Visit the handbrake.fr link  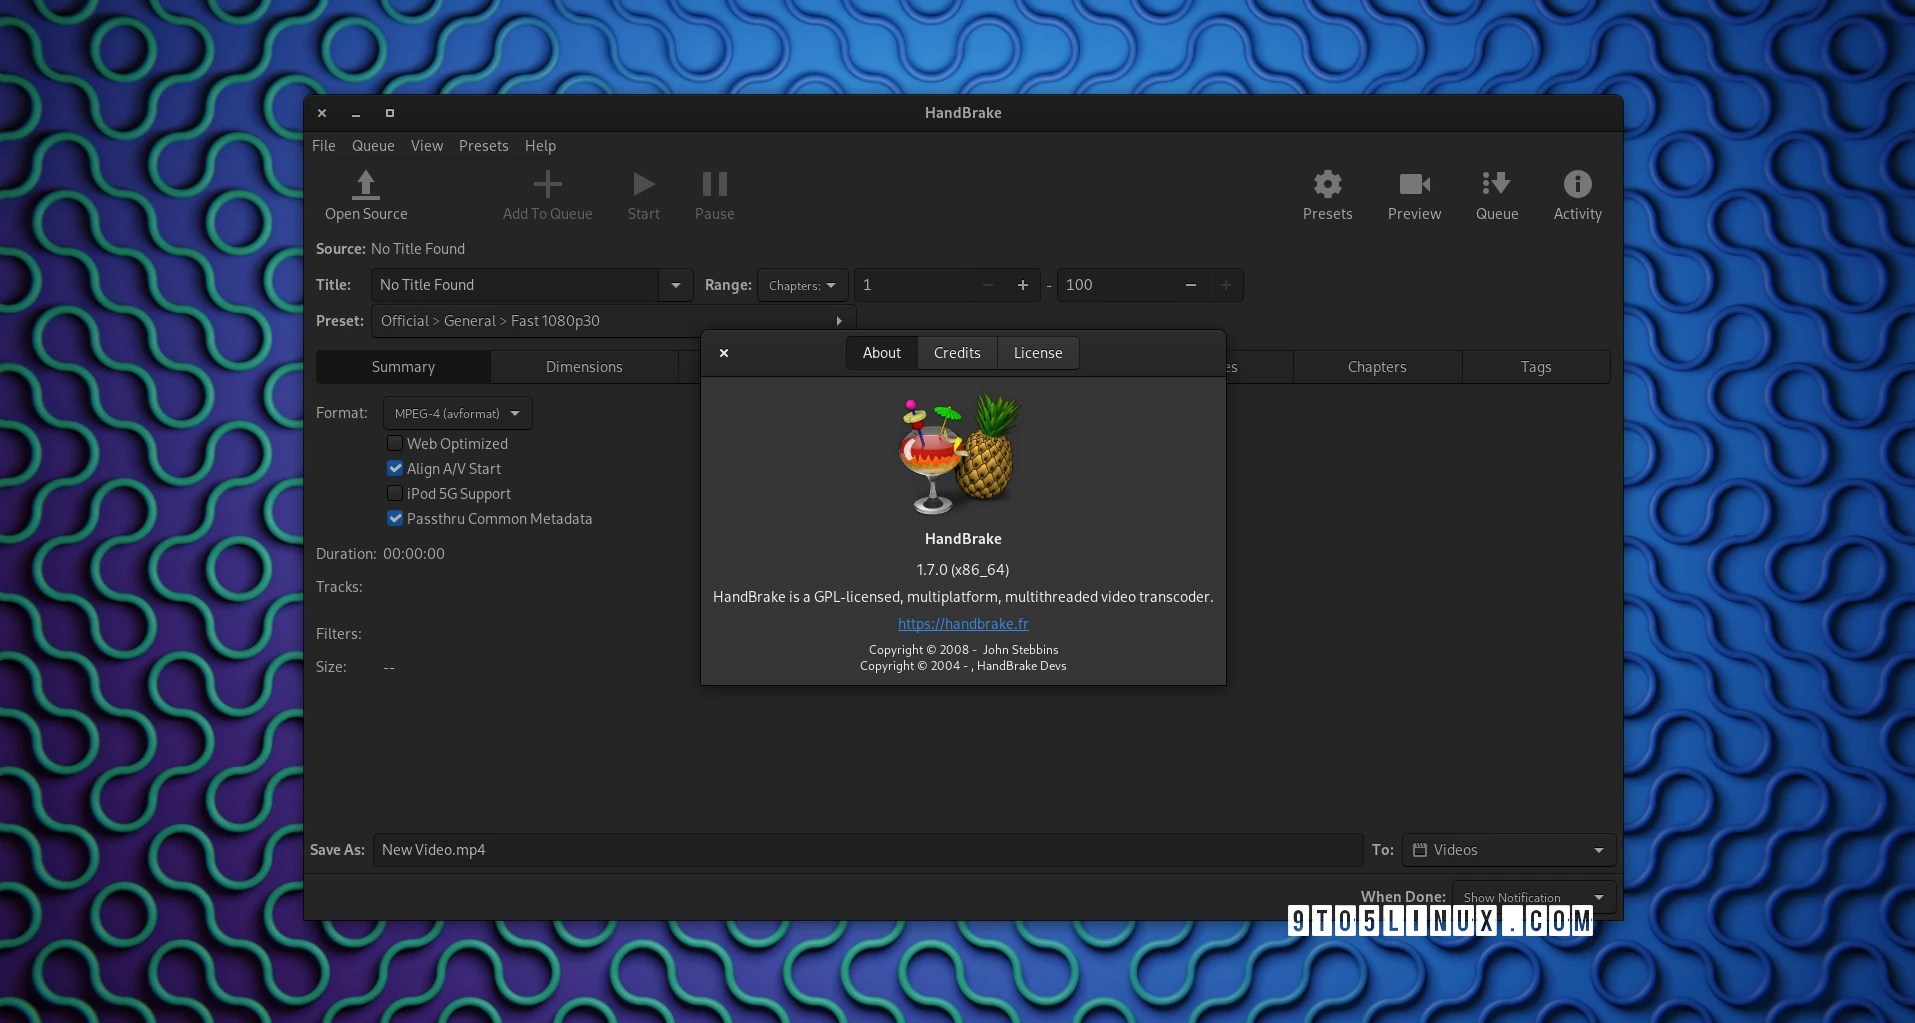tap(962, 623)
